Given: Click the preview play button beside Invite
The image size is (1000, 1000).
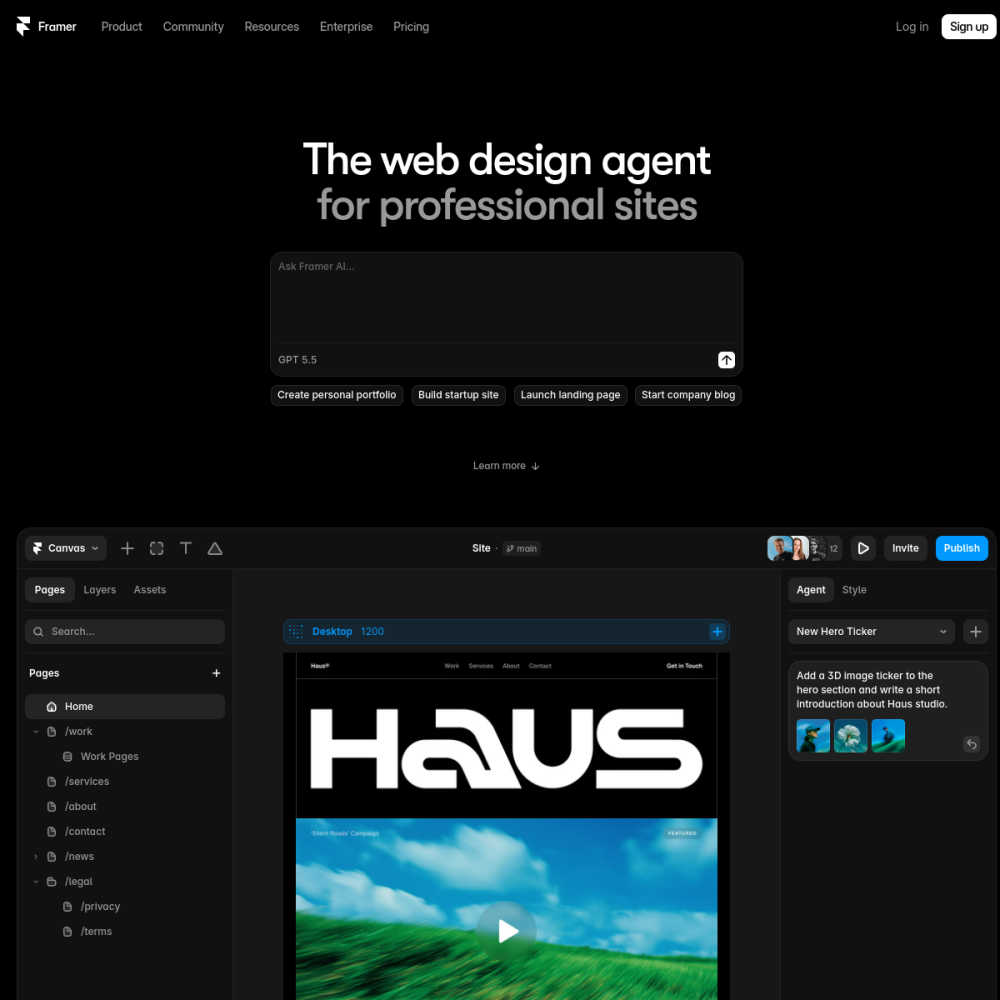Looking at the screenshot, I should click(x=863, y=548).
